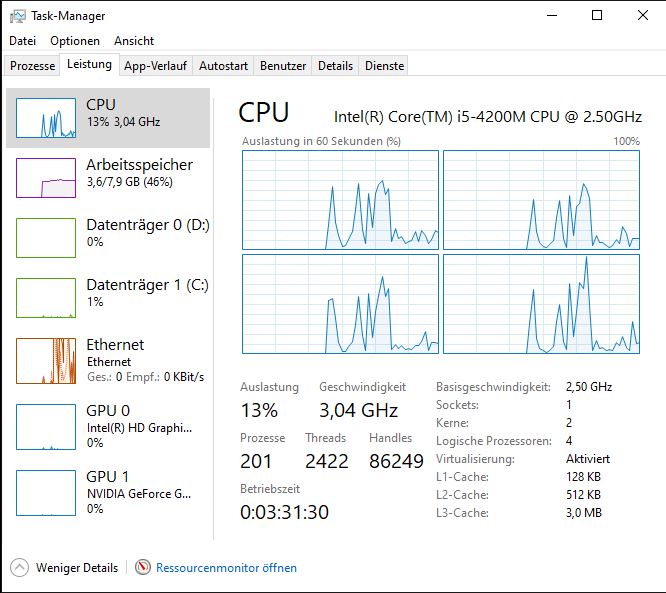
Task: Open the Arbeitsspeicher memory graph
Action: click(x=46, y=178)
